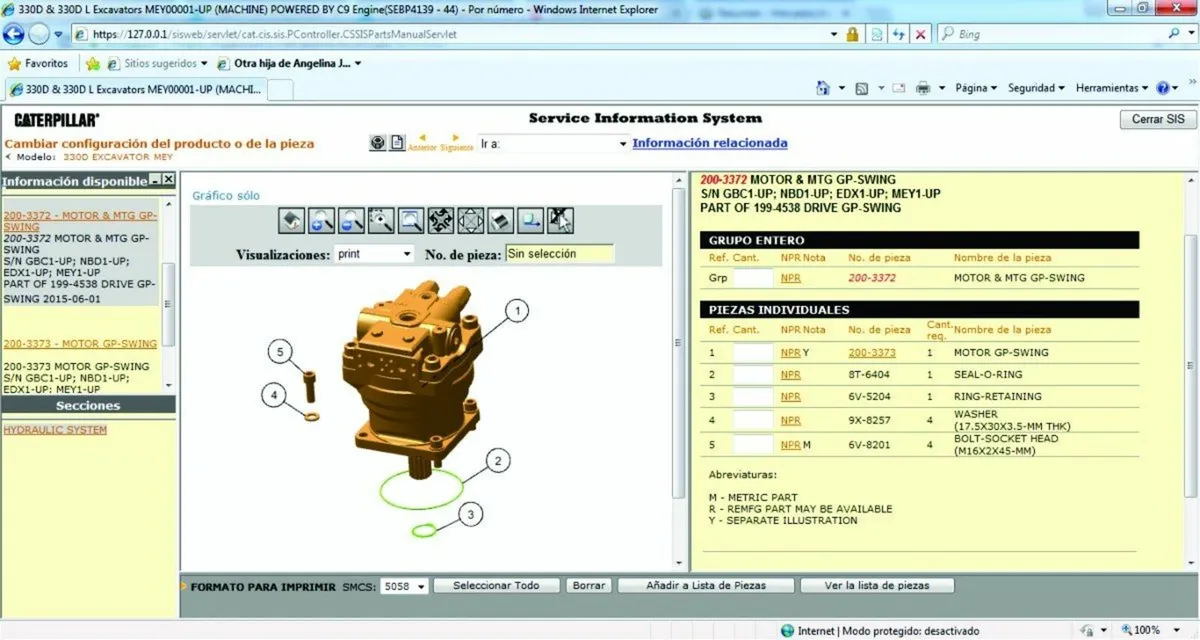
Task: Close the Información disponible panel
Action: [169, 180]
